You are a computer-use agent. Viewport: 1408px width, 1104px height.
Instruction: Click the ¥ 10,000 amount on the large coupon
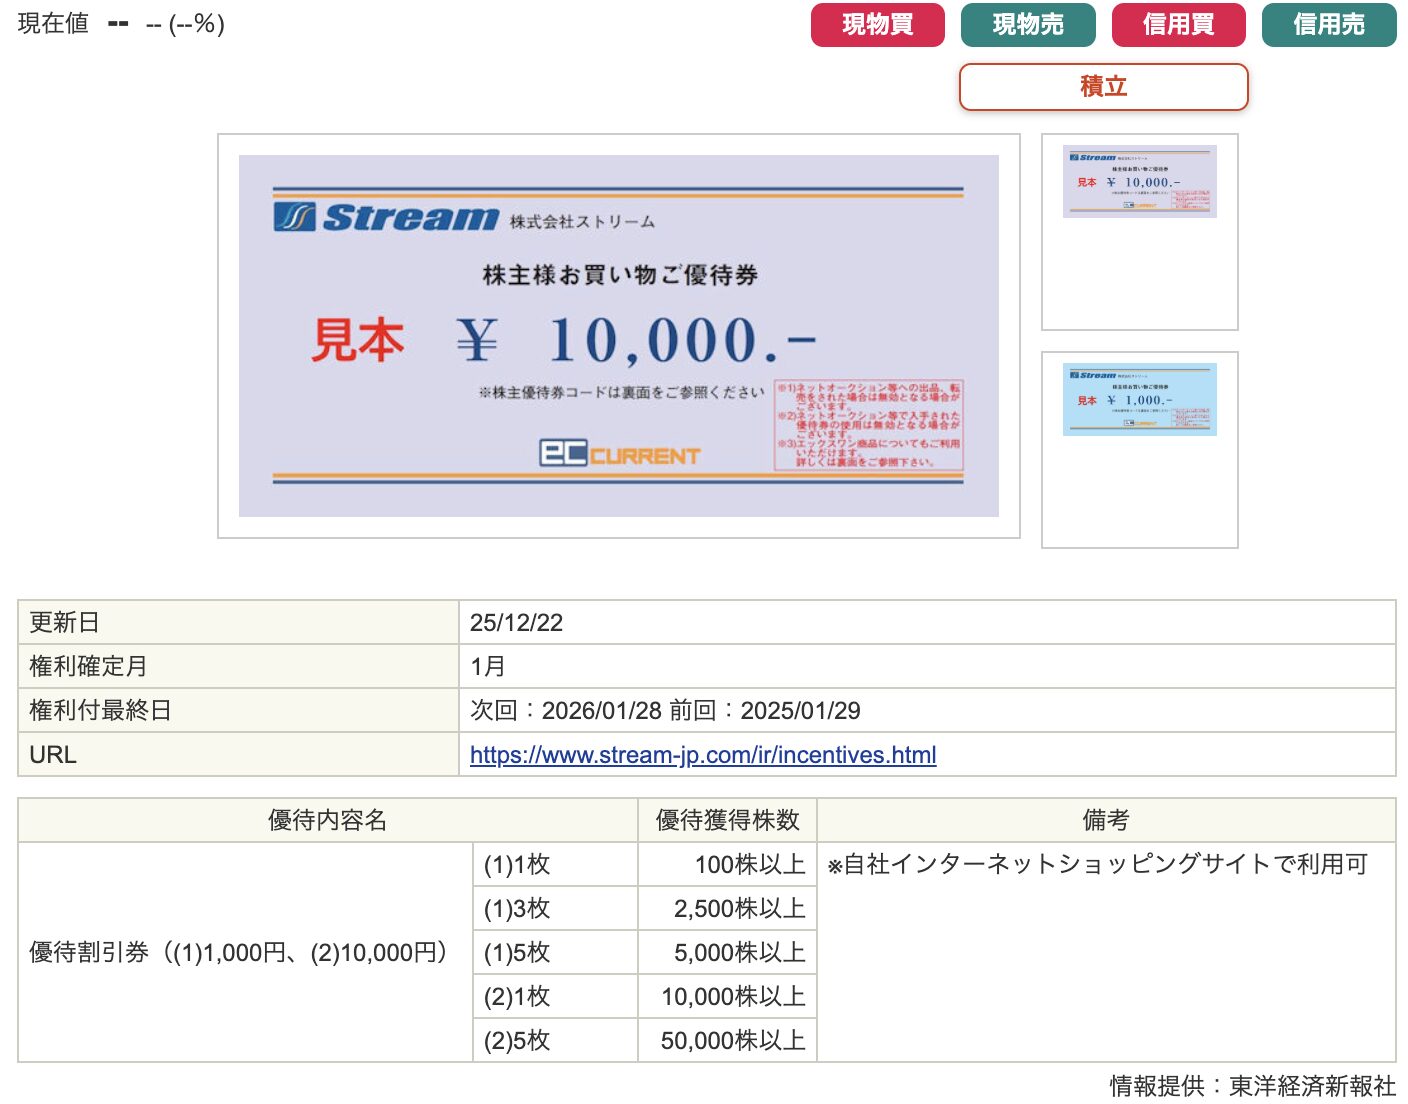click(636, 341)
